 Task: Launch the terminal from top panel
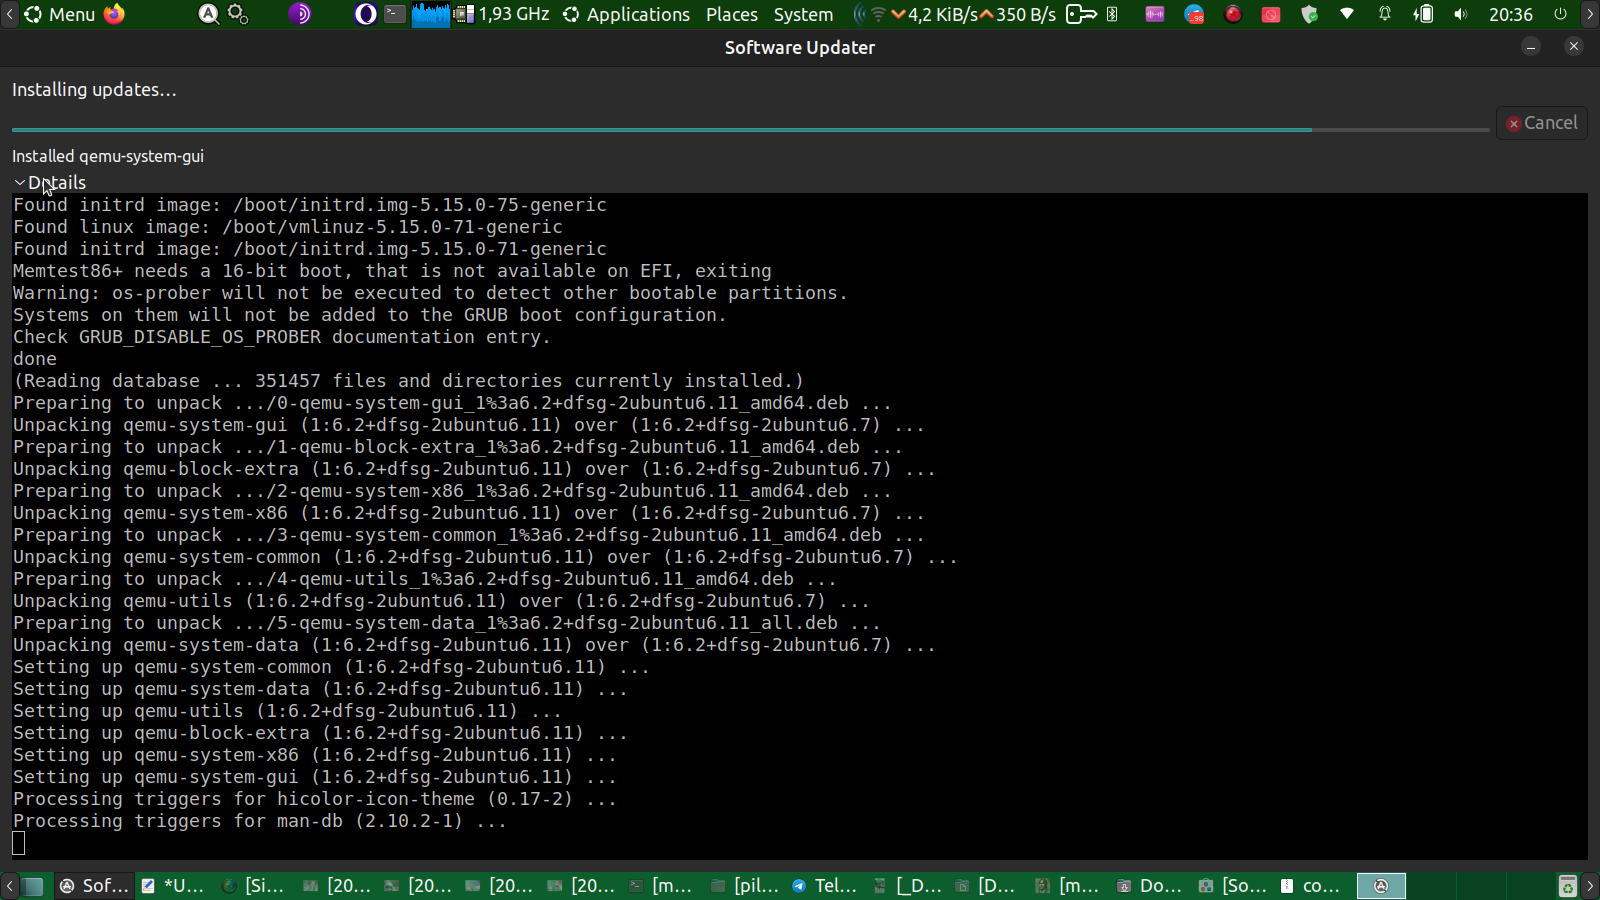coord(395,14)
